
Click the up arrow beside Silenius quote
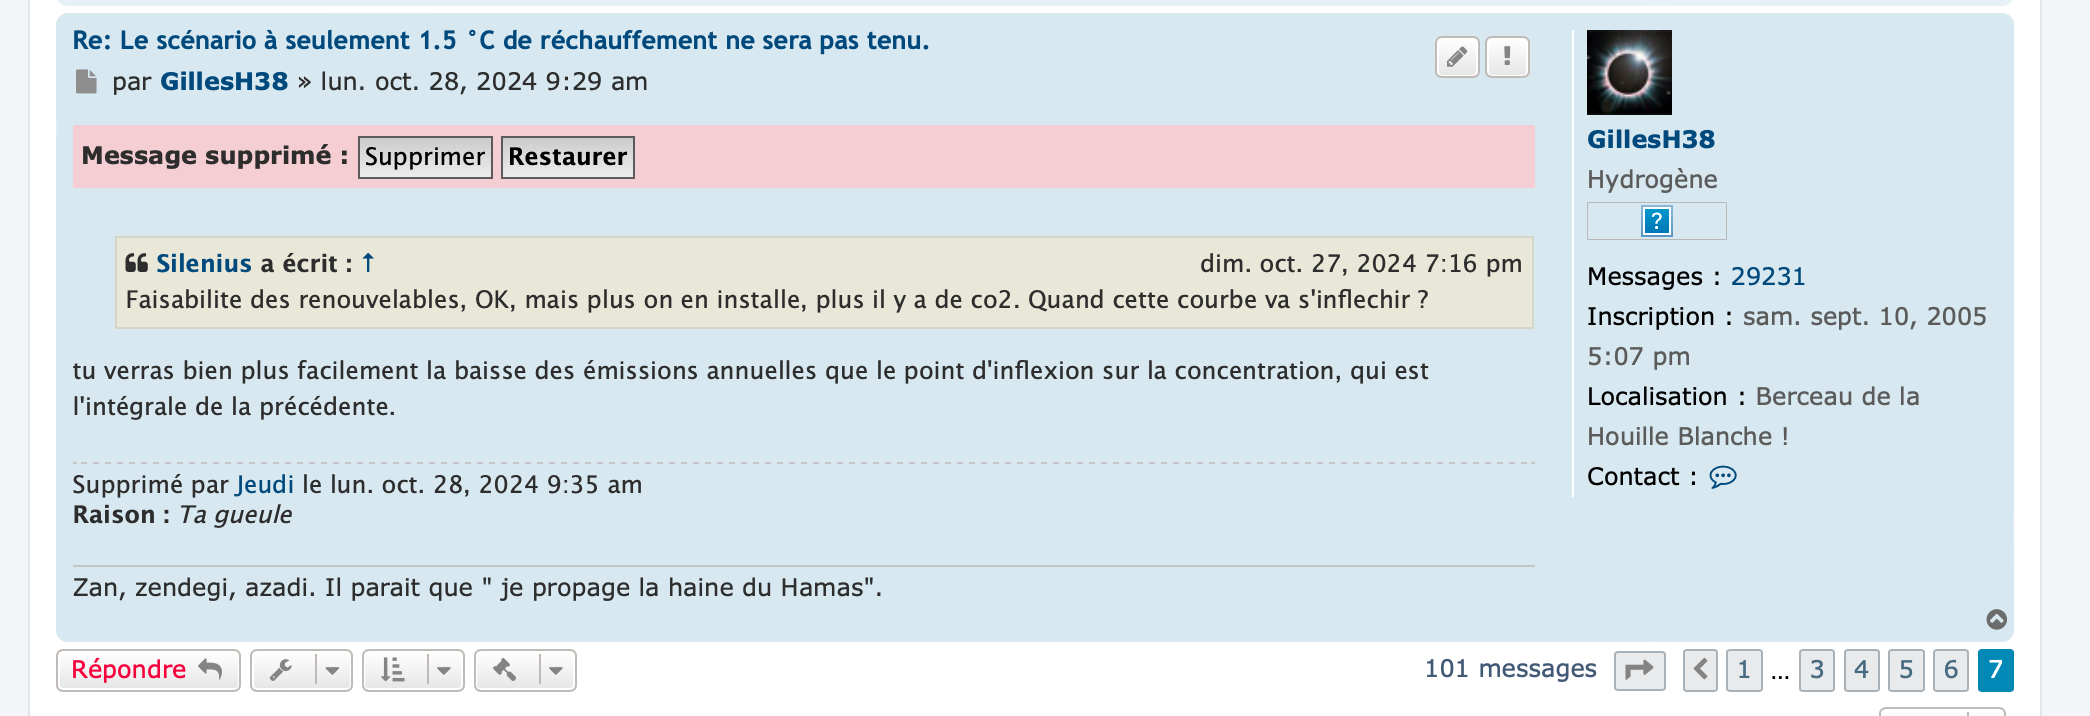point(368,263)
